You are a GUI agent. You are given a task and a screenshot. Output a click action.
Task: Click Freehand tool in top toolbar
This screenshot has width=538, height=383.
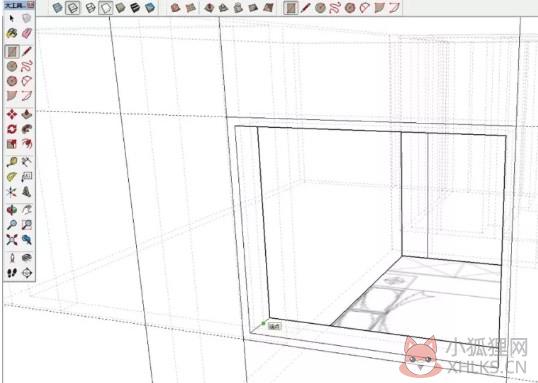tap(335, 8)
